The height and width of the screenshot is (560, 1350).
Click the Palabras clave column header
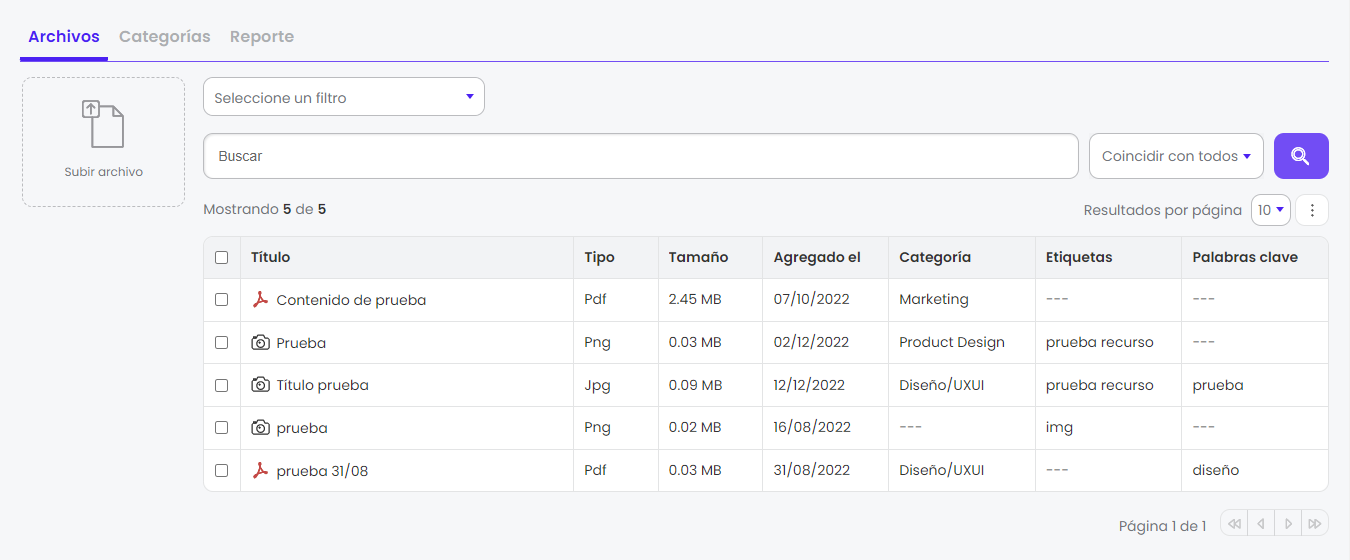(x=1245, y=257)
